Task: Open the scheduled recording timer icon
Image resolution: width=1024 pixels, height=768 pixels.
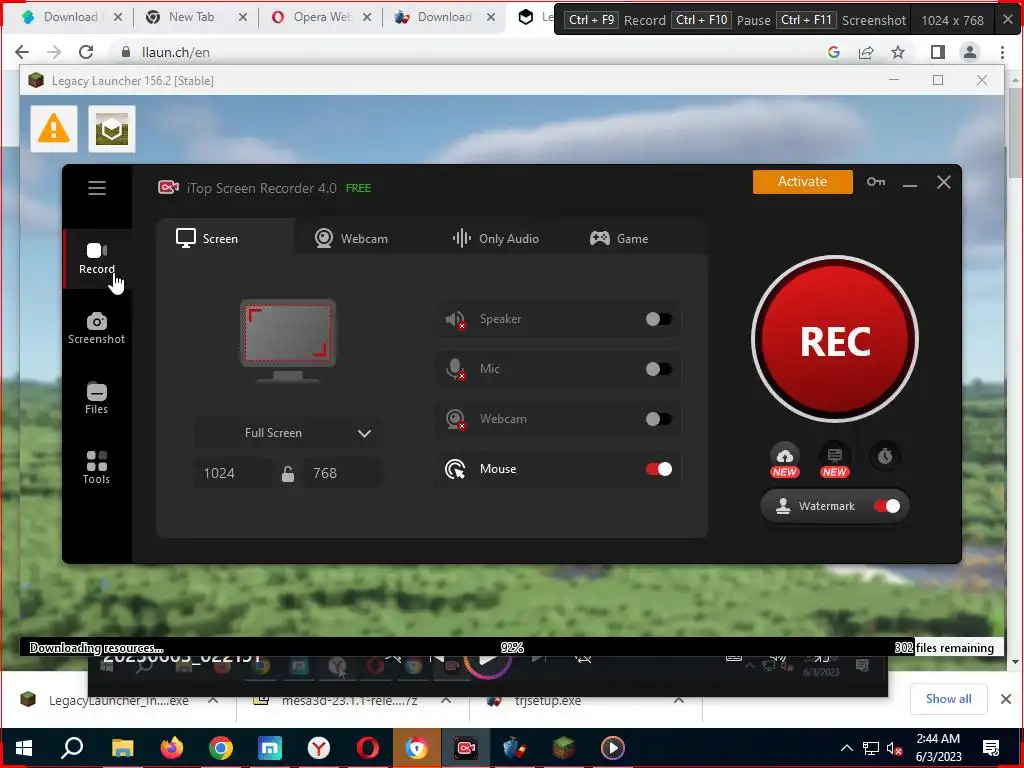Action: [x=885, y=456]
